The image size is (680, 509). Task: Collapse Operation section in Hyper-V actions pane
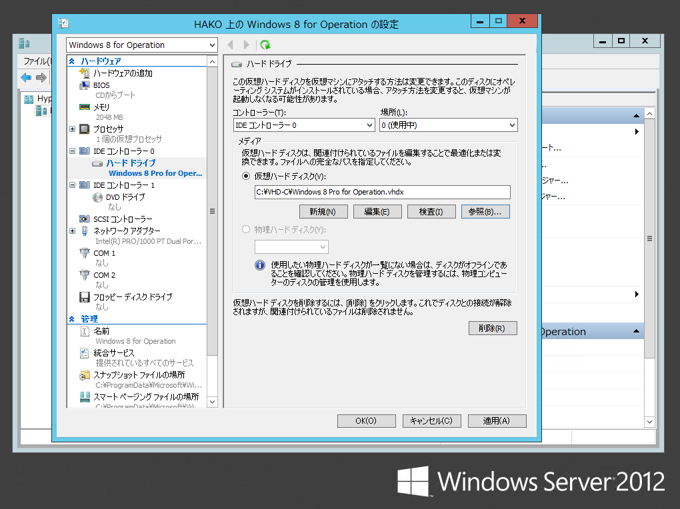coord(636,331)
